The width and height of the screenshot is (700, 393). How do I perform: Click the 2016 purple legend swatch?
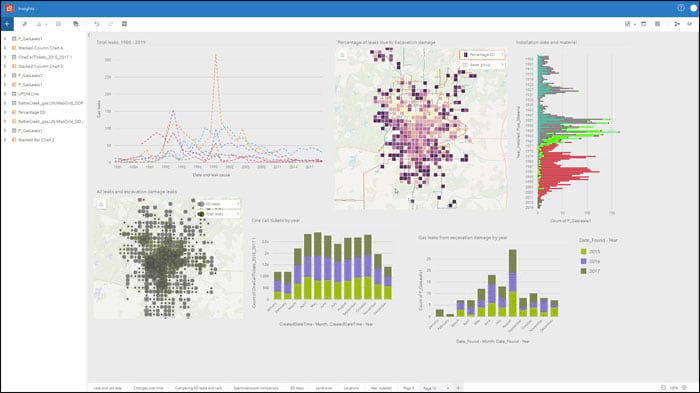click(583, 261)
